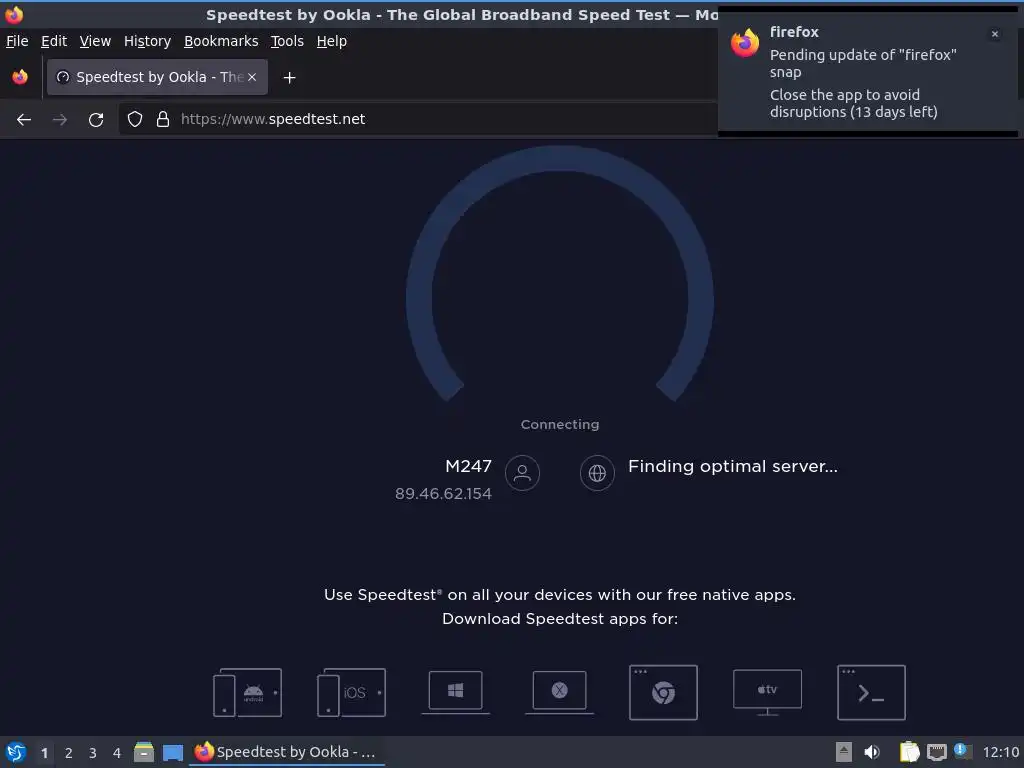
Task: Click the globe server icon
Action: (597, 473)
